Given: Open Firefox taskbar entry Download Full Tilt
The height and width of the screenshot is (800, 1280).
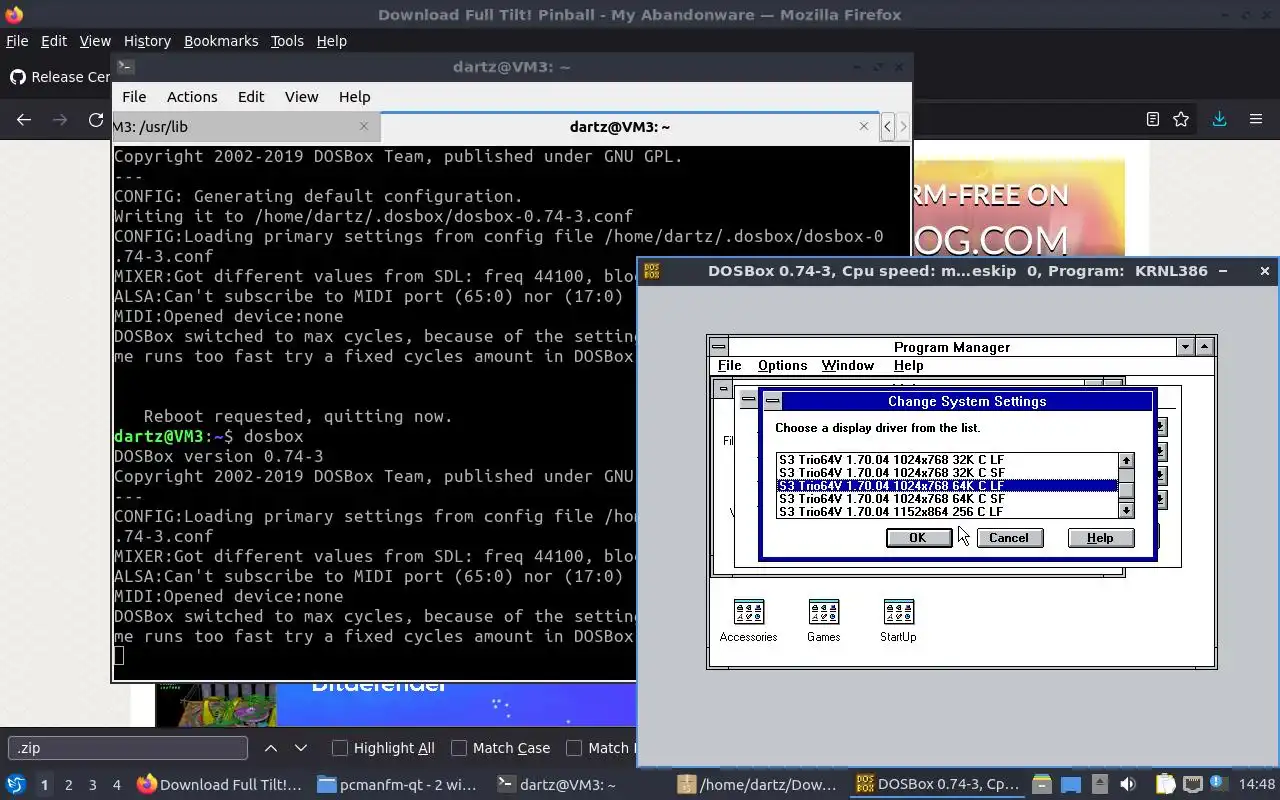Looking at the screenshot, I should 220,785.
